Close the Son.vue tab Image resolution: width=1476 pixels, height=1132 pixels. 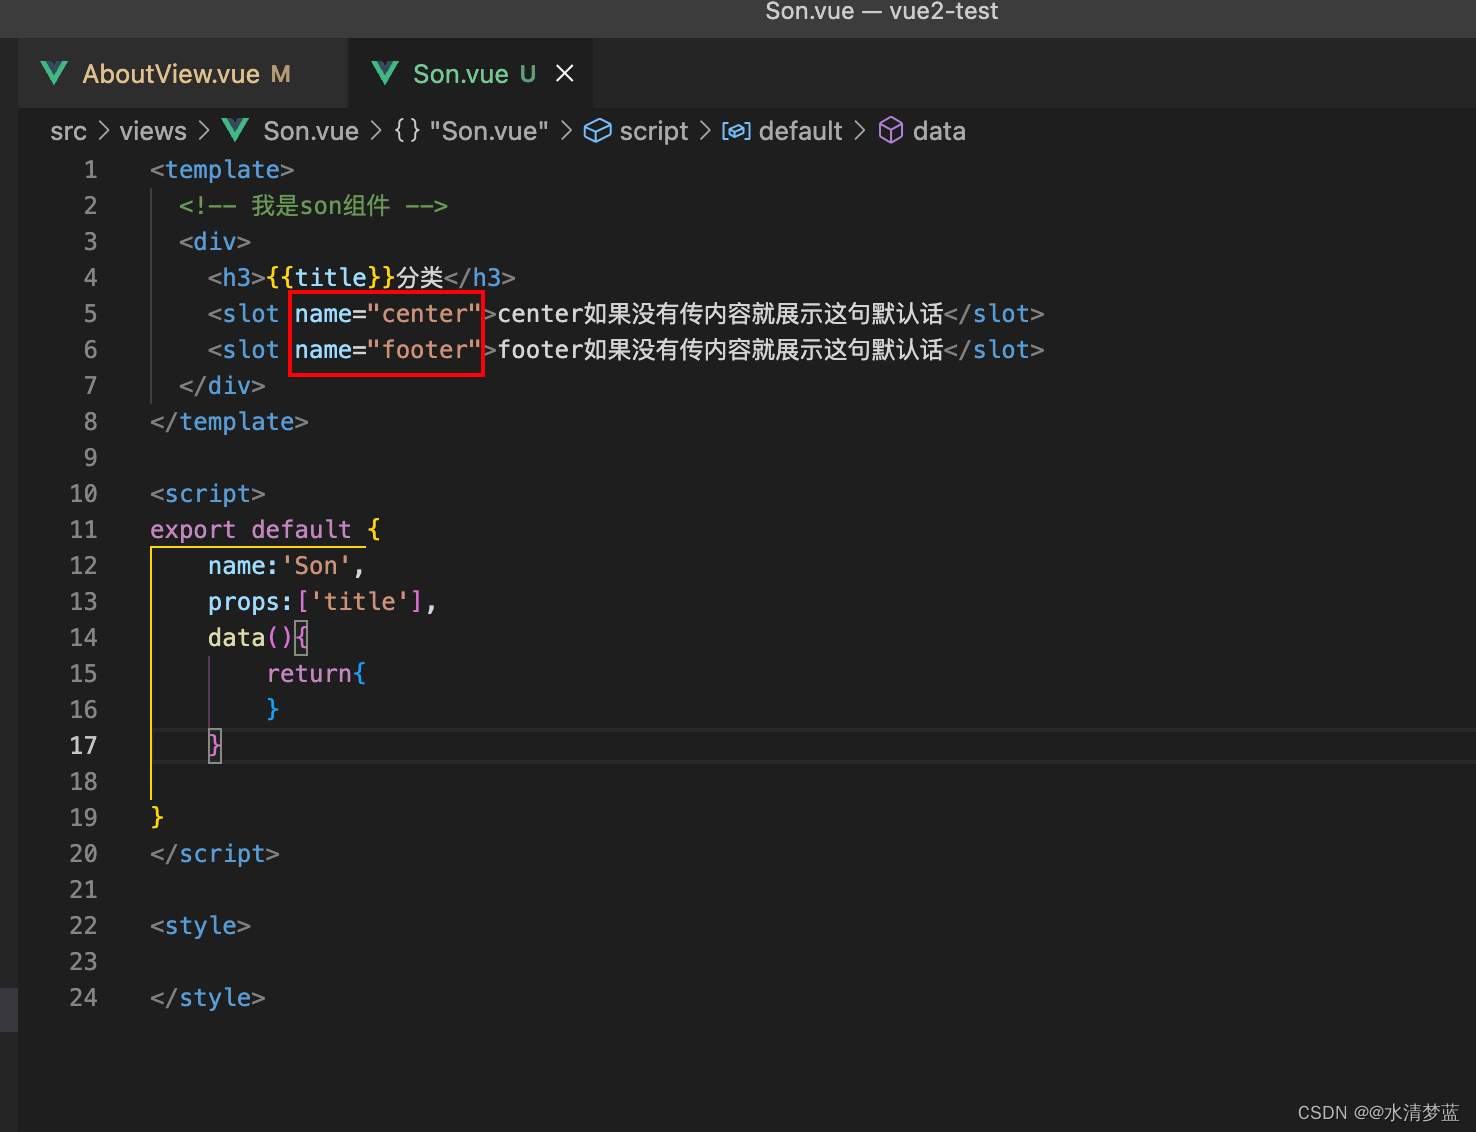click(565, 73)
